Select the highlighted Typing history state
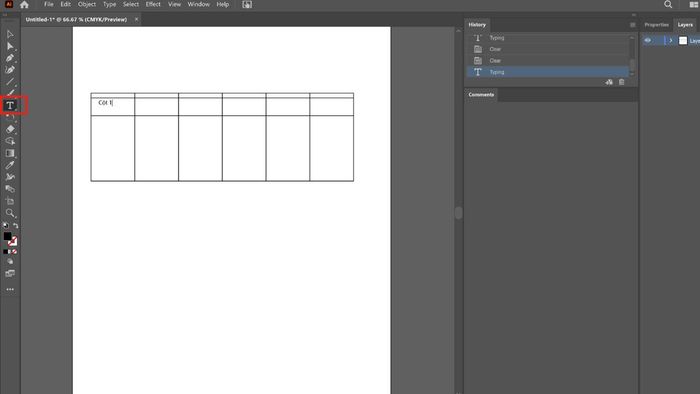 tap(548, 72)
